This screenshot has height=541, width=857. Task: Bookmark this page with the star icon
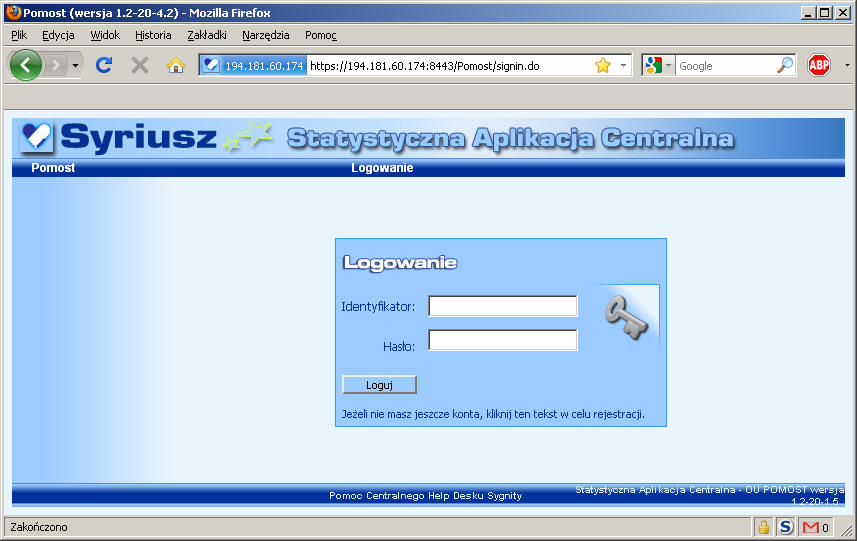pos(603,66)
